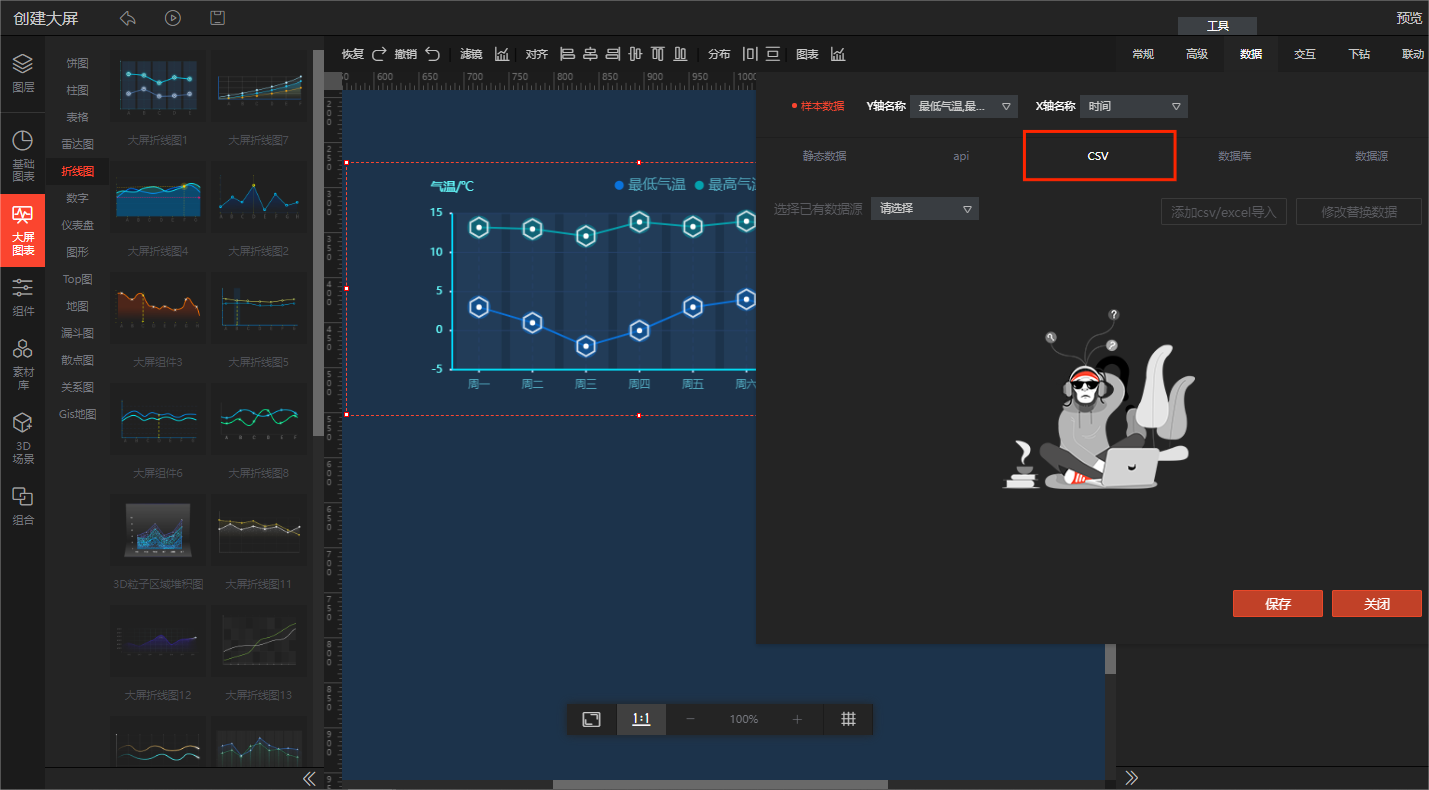Image resolution: width=1429 pixels, height=790 pixels.
Task: Select the CSV data tab
Action: [1099, 156]
